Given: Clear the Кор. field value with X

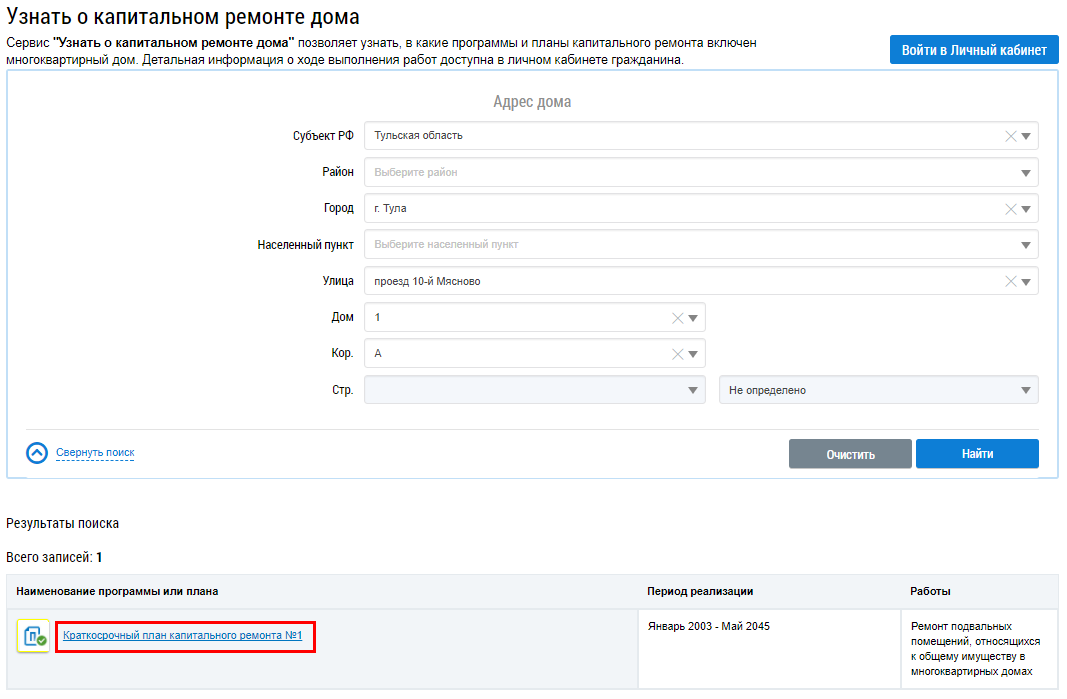Looking at the screenshot, I should [x=677, y=354].
